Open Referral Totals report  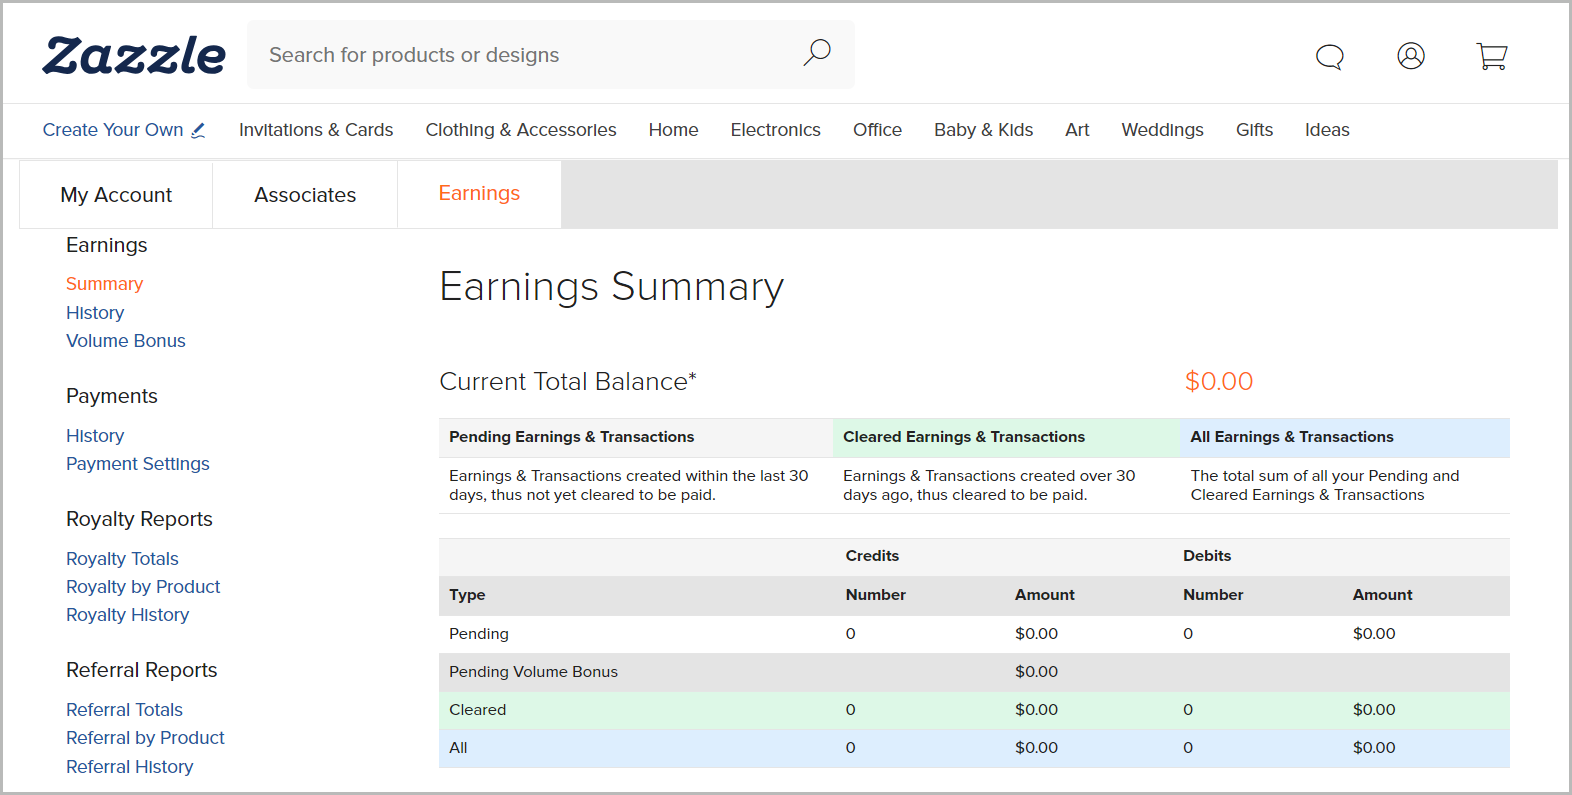pyautogui.click(x=124, y=710)
